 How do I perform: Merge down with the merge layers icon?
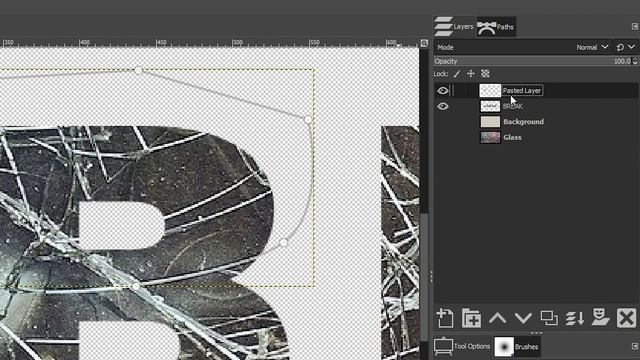coord(575,318)
